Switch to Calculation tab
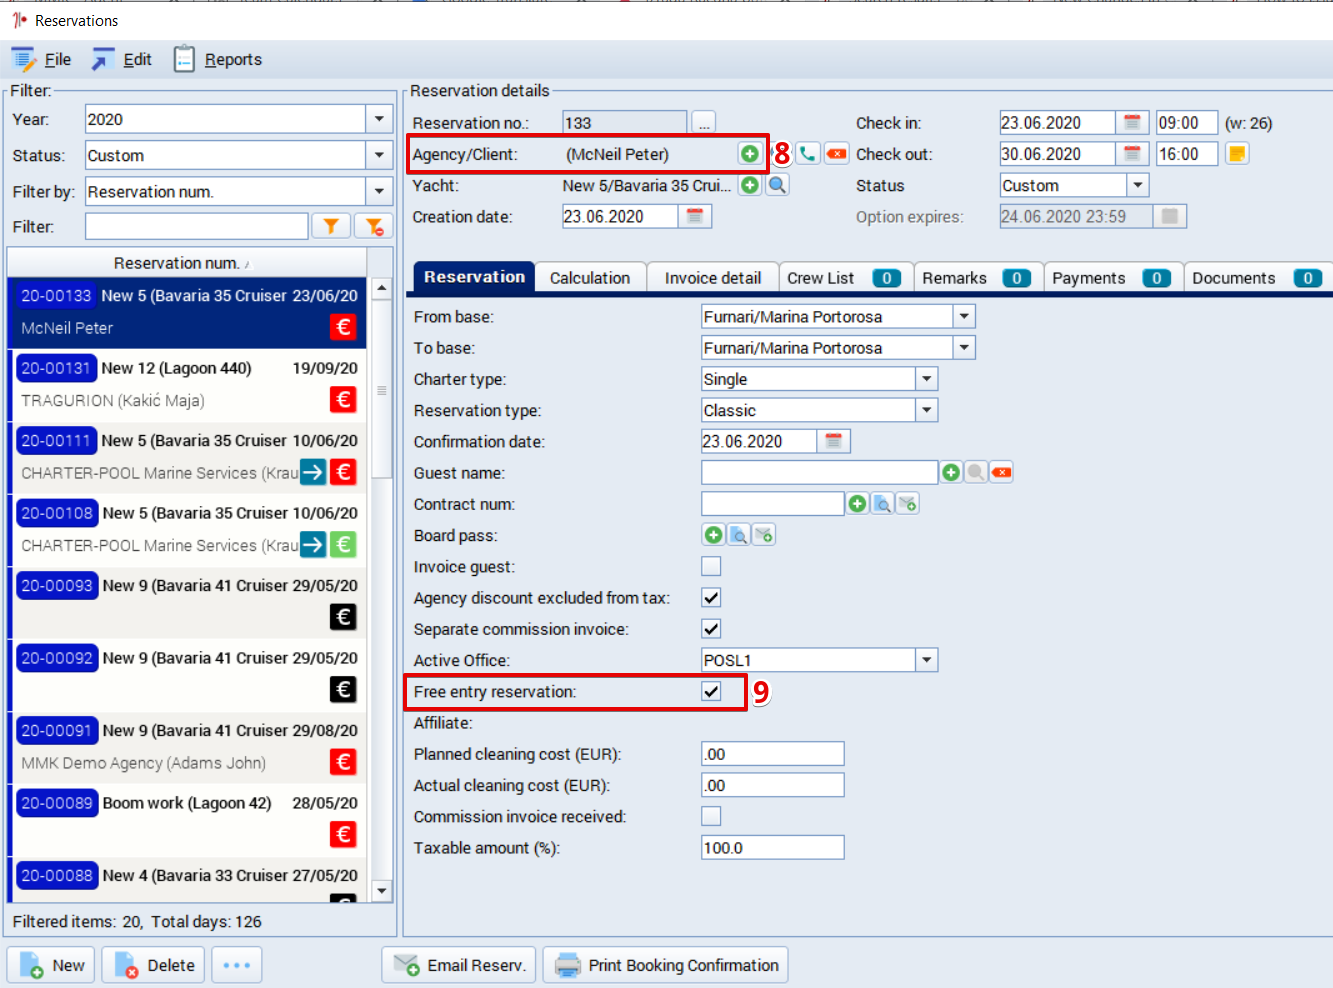The height and width of the screenshot is (988, 1333). [x=590, y=278]
